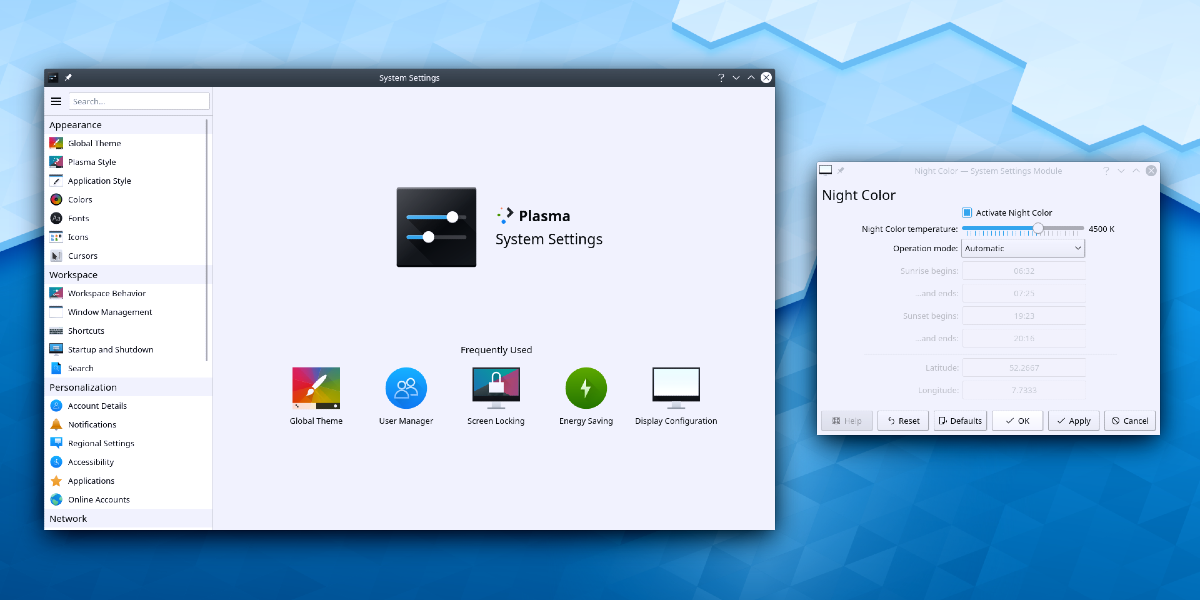Open Global Theme in Frequently Used
1200x600 pixels.
[x=316, y=389]
